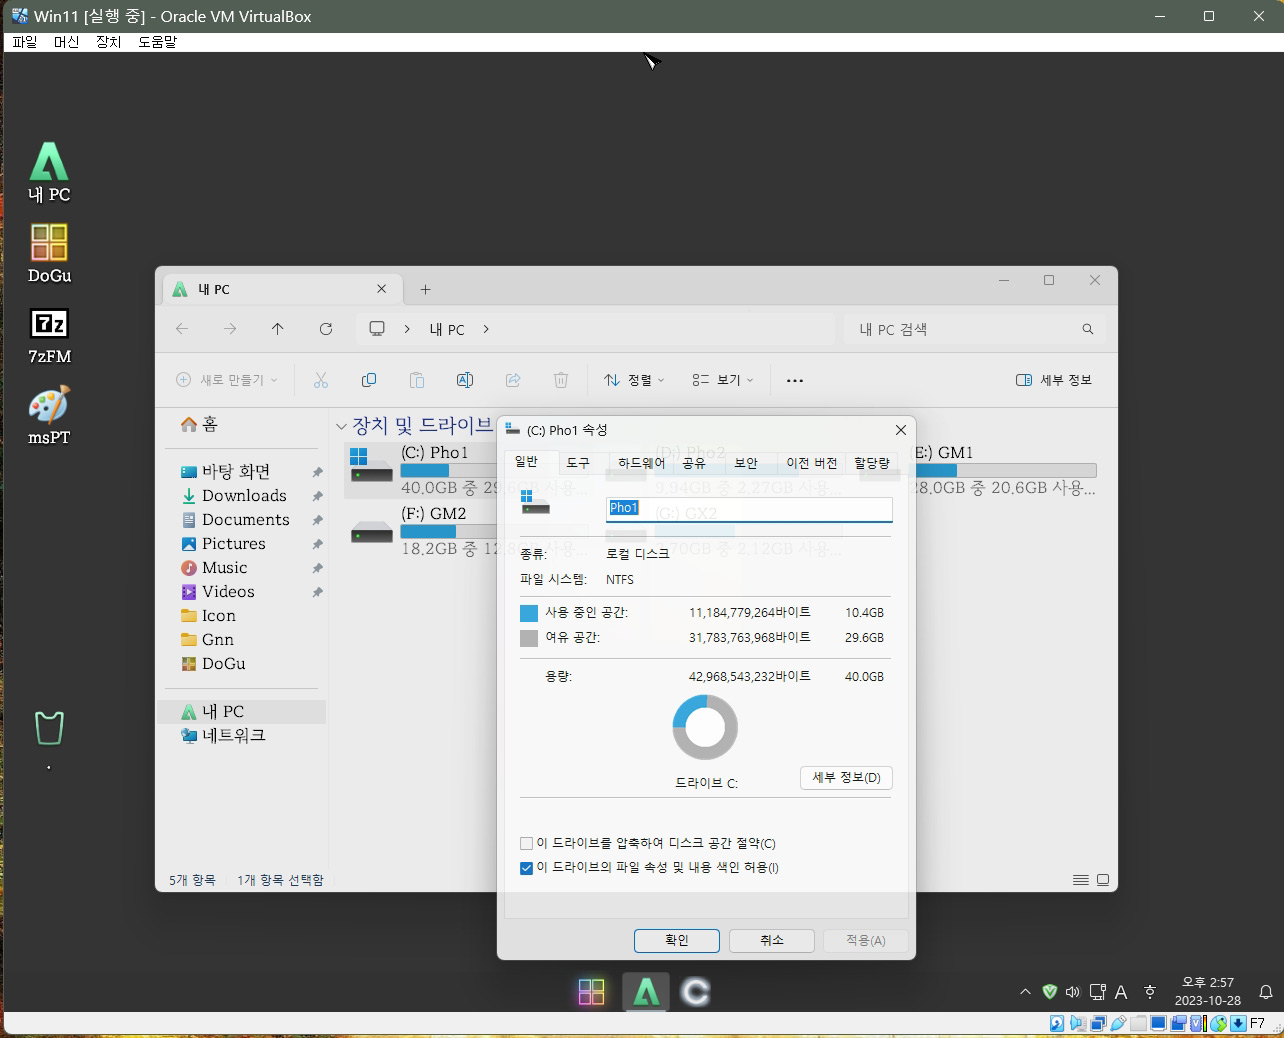This screenshot has width=1284, height=1038.
Task: Switch to details list view icon
Action: pyautogui.click(x=1080, y=880)
